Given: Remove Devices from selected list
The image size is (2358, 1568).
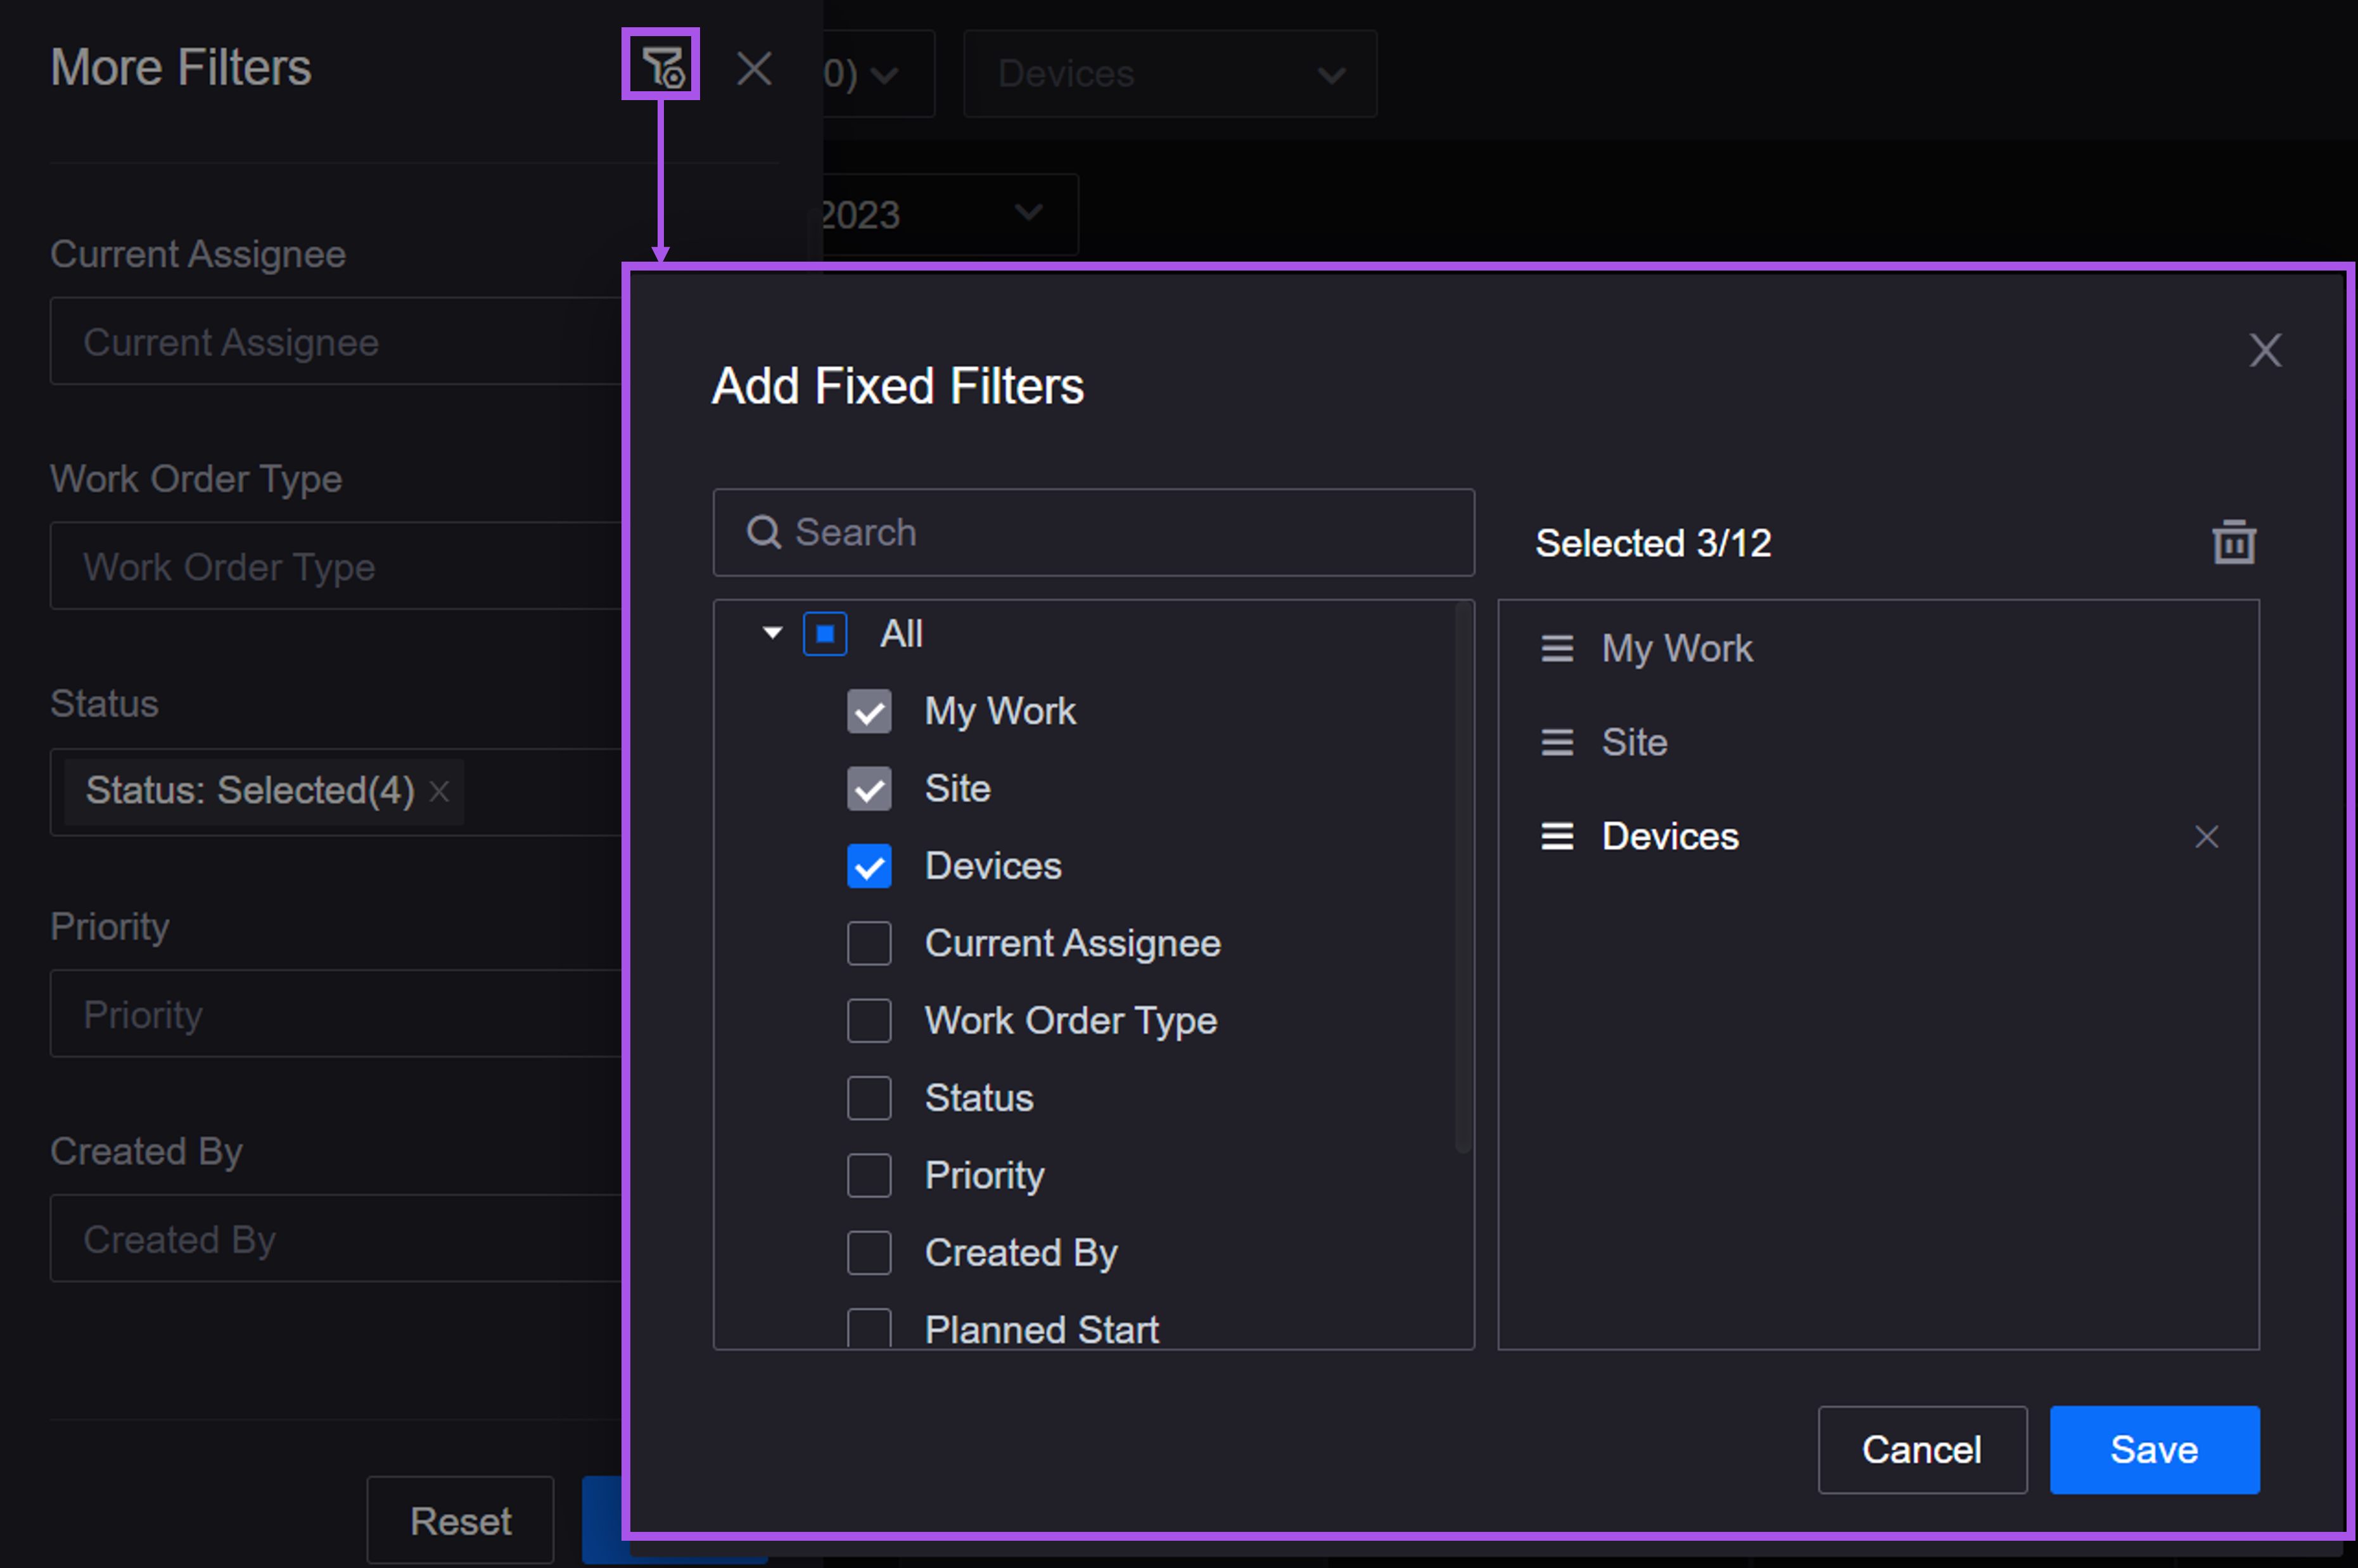Looking at the screenshot, I should coord(2206,836).
